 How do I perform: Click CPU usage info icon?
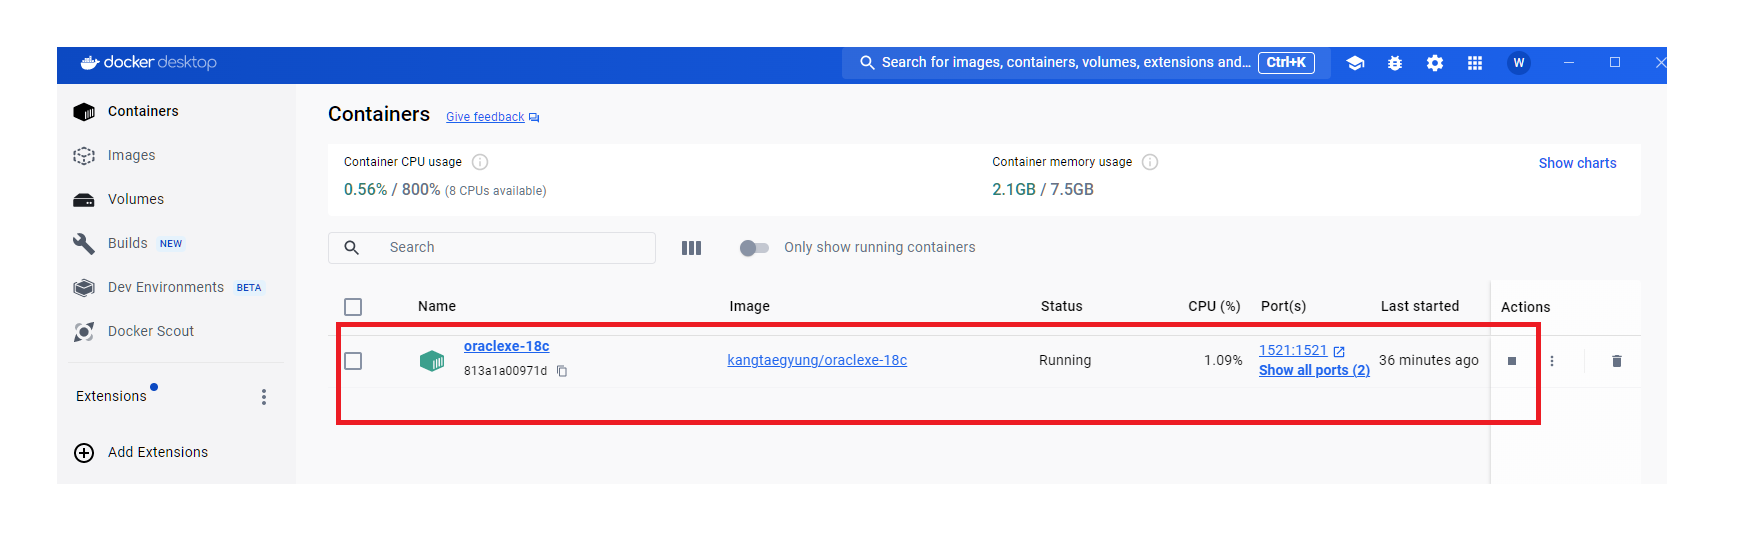(480, 162)
